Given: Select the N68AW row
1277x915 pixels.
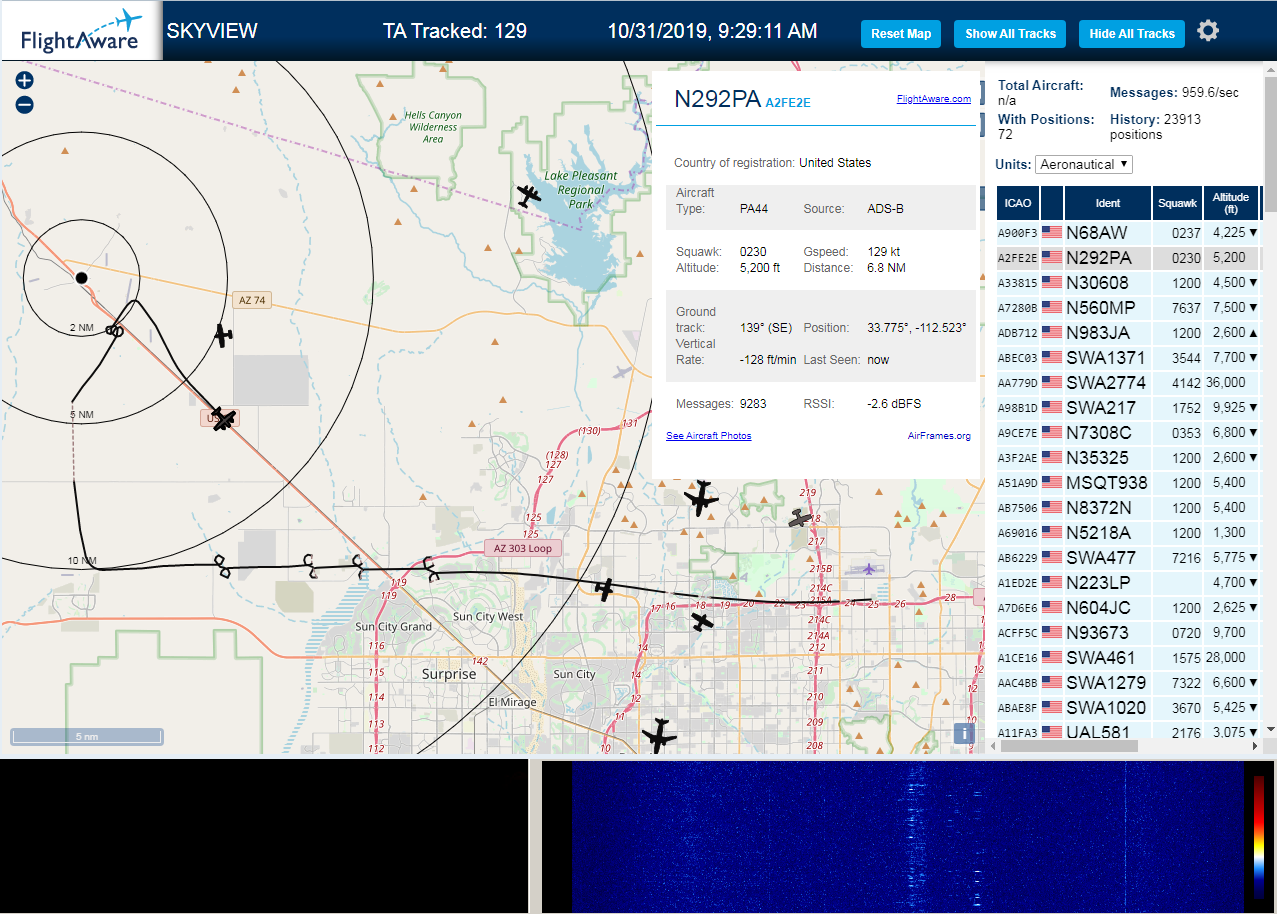Looking at the screenshot, I should [1128, 232].
